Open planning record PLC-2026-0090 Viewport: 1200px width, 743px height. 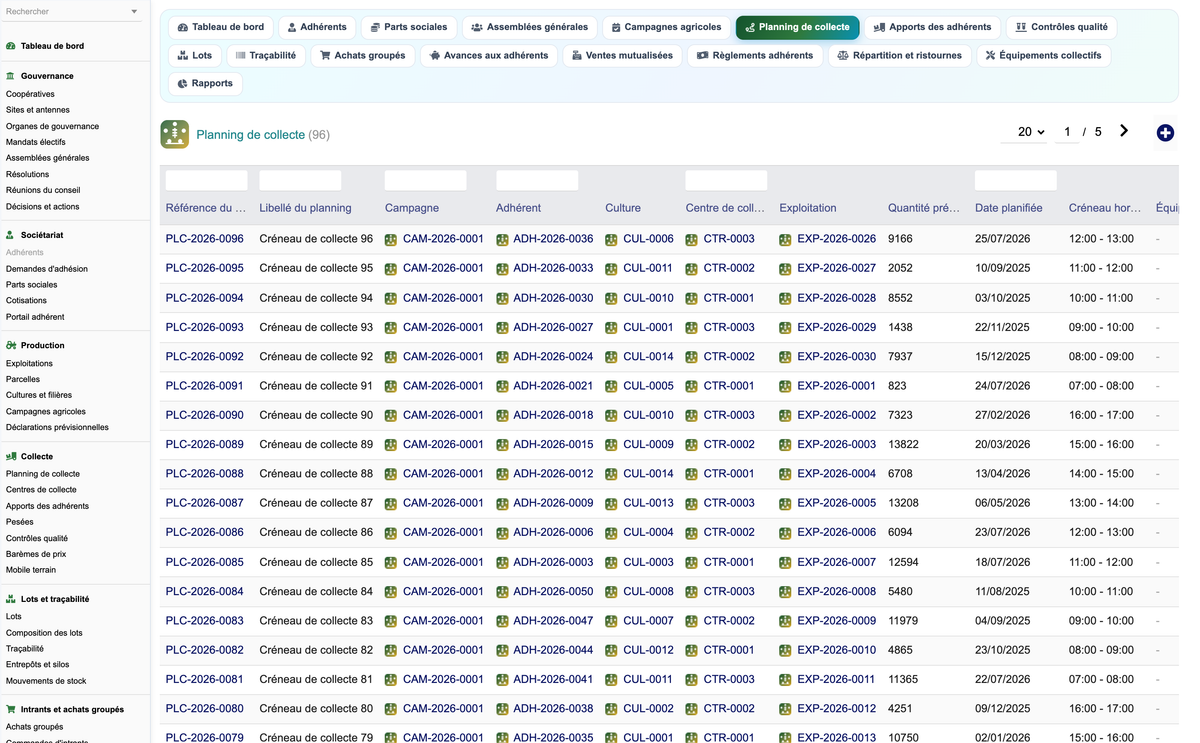(205, 415)
